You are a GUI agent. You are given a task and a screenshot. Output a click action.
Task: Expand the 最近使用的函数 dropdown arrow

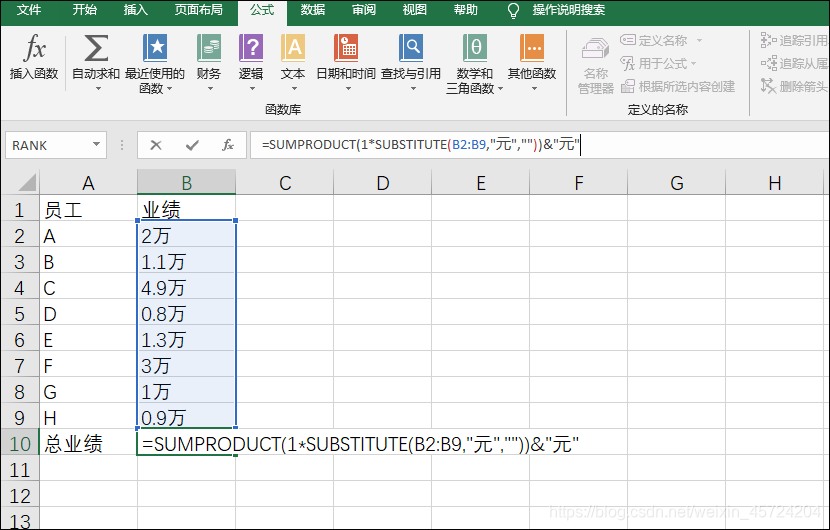click(169, 88)
